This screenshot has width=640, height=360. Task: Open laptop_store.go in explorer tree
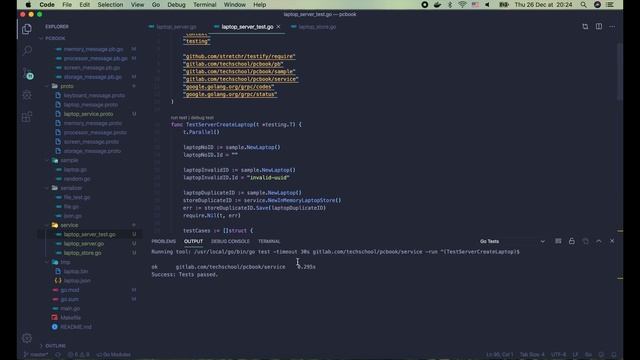[x=82, y=253]
